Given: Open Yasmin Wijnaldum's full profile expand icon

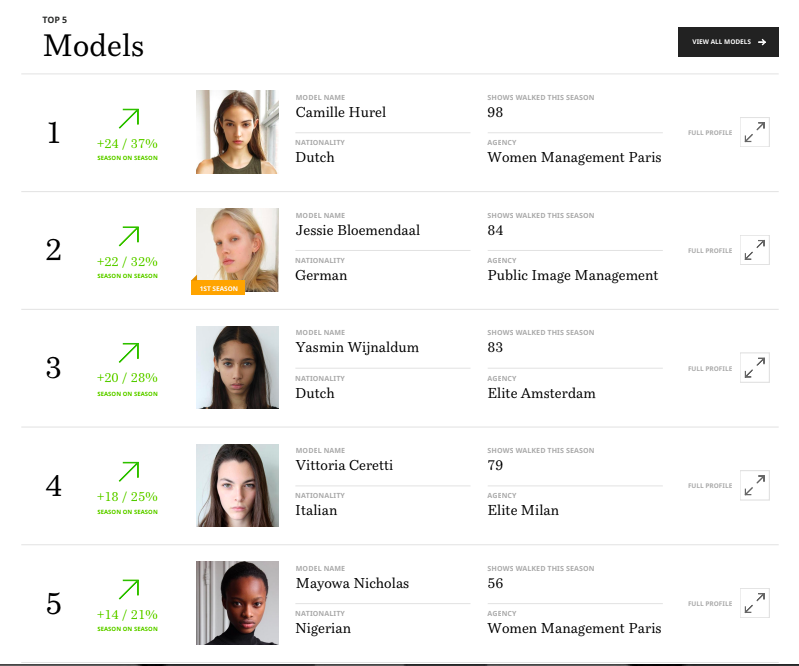Looking at the screenshot, I should 755,368.
